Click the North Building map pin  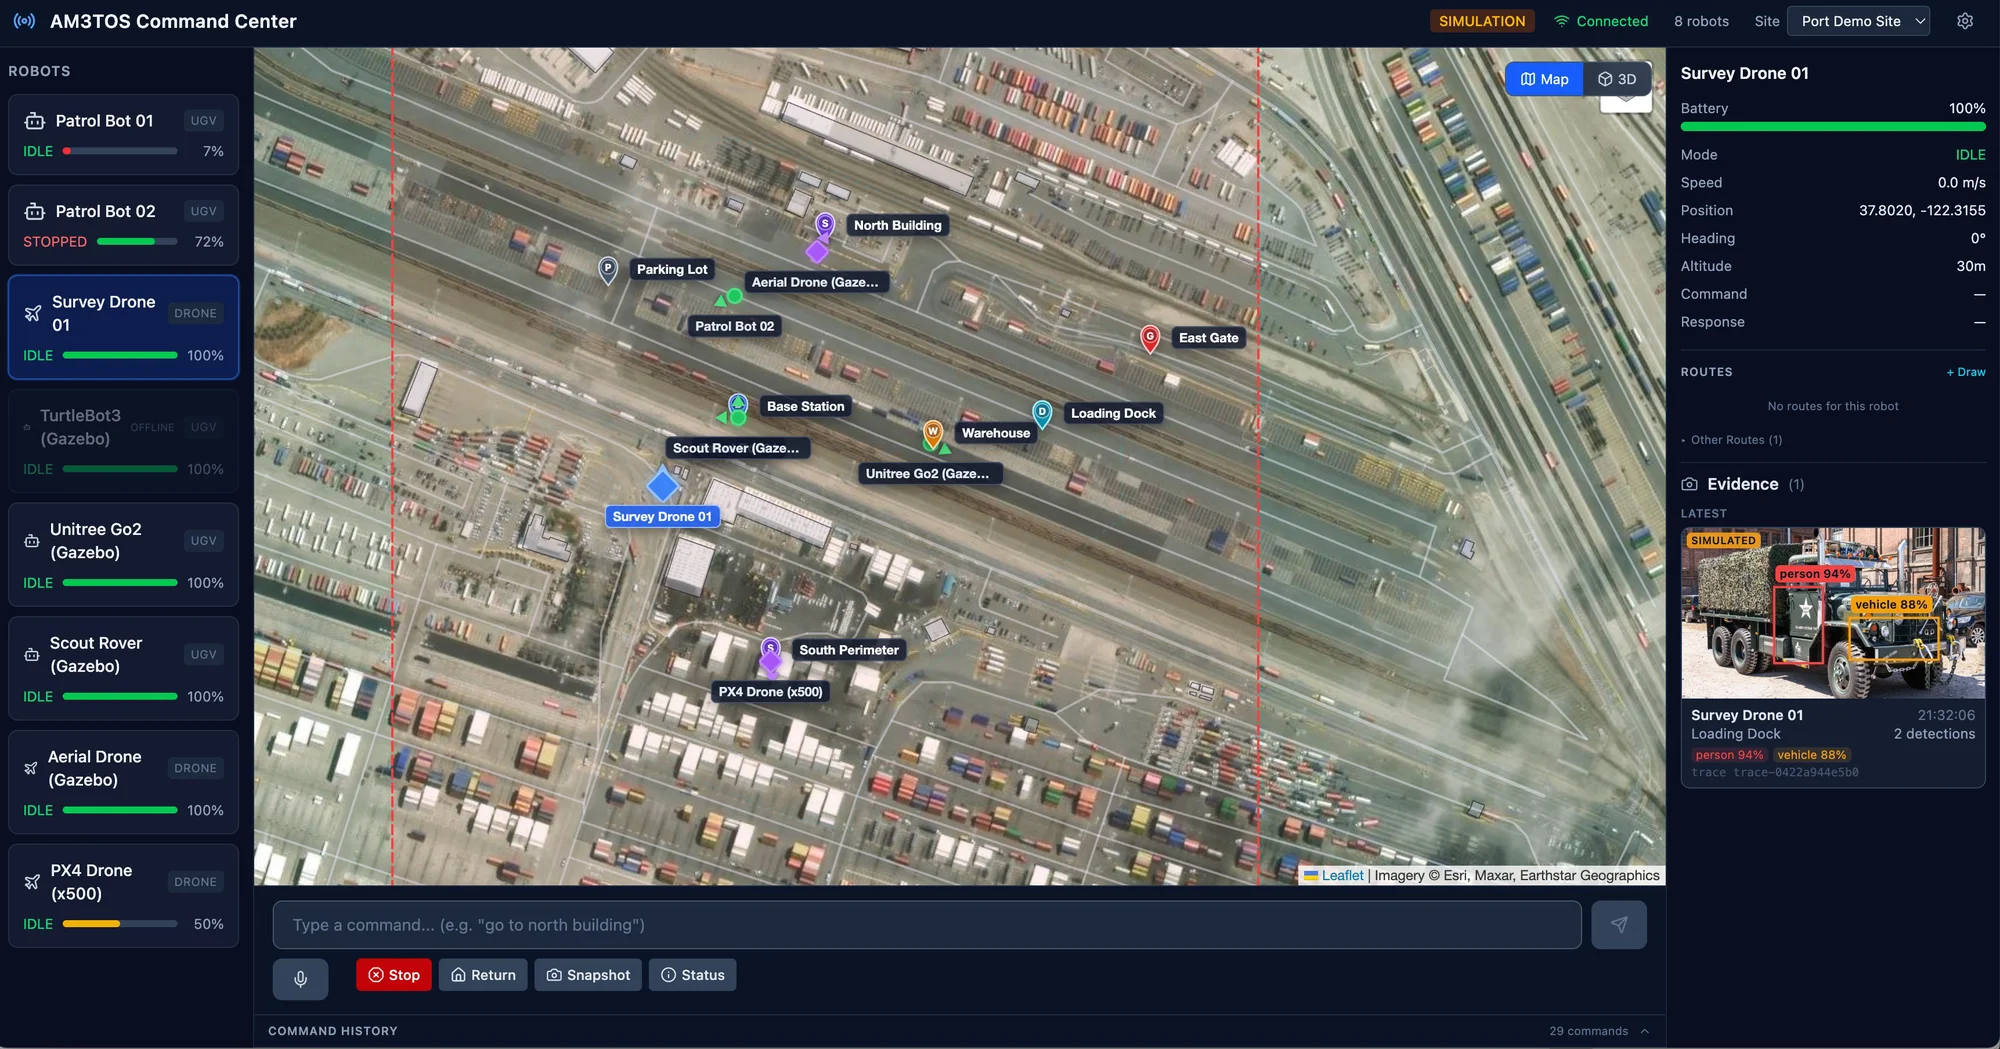825,226
